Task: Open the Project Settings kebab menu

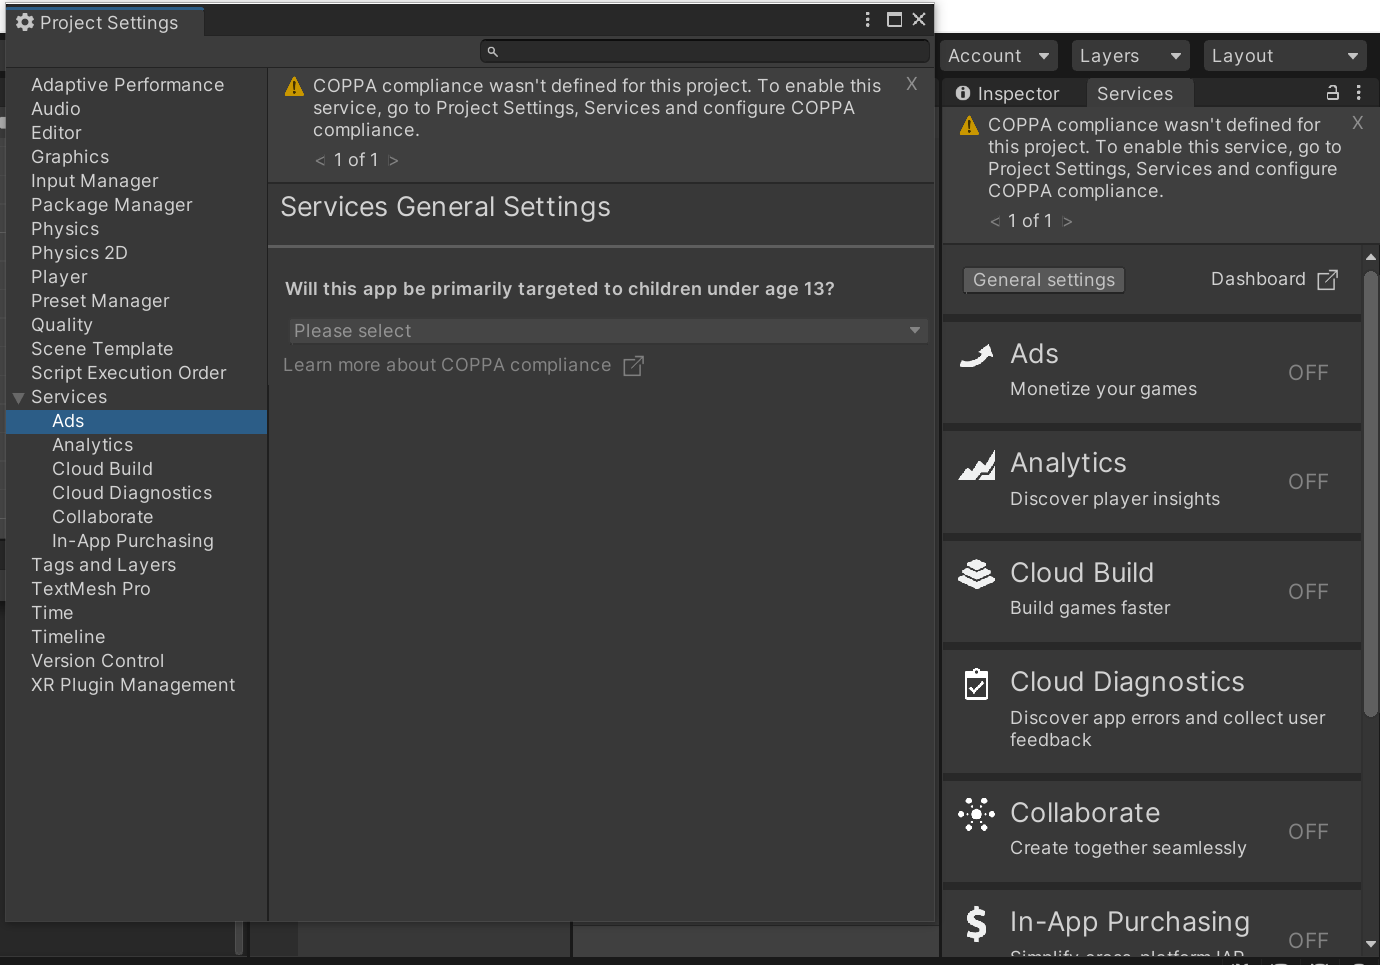Action: point(867,19)
